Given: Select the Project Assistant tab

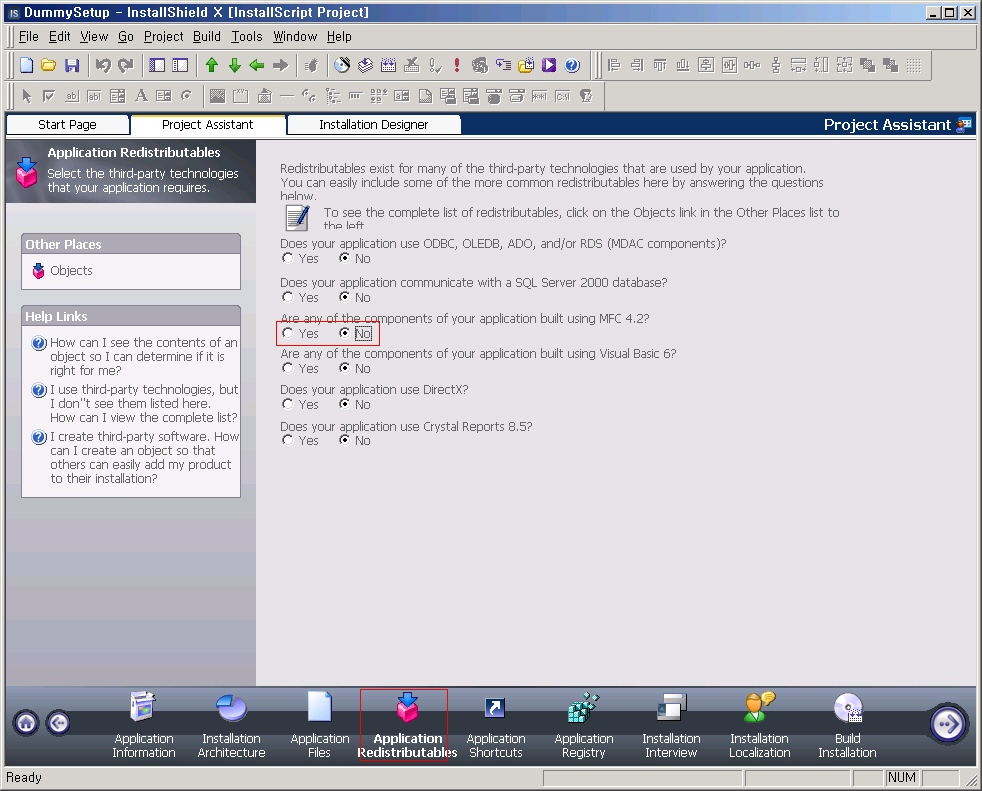Looking at the screenshot, I should click(x=207, y=125).
